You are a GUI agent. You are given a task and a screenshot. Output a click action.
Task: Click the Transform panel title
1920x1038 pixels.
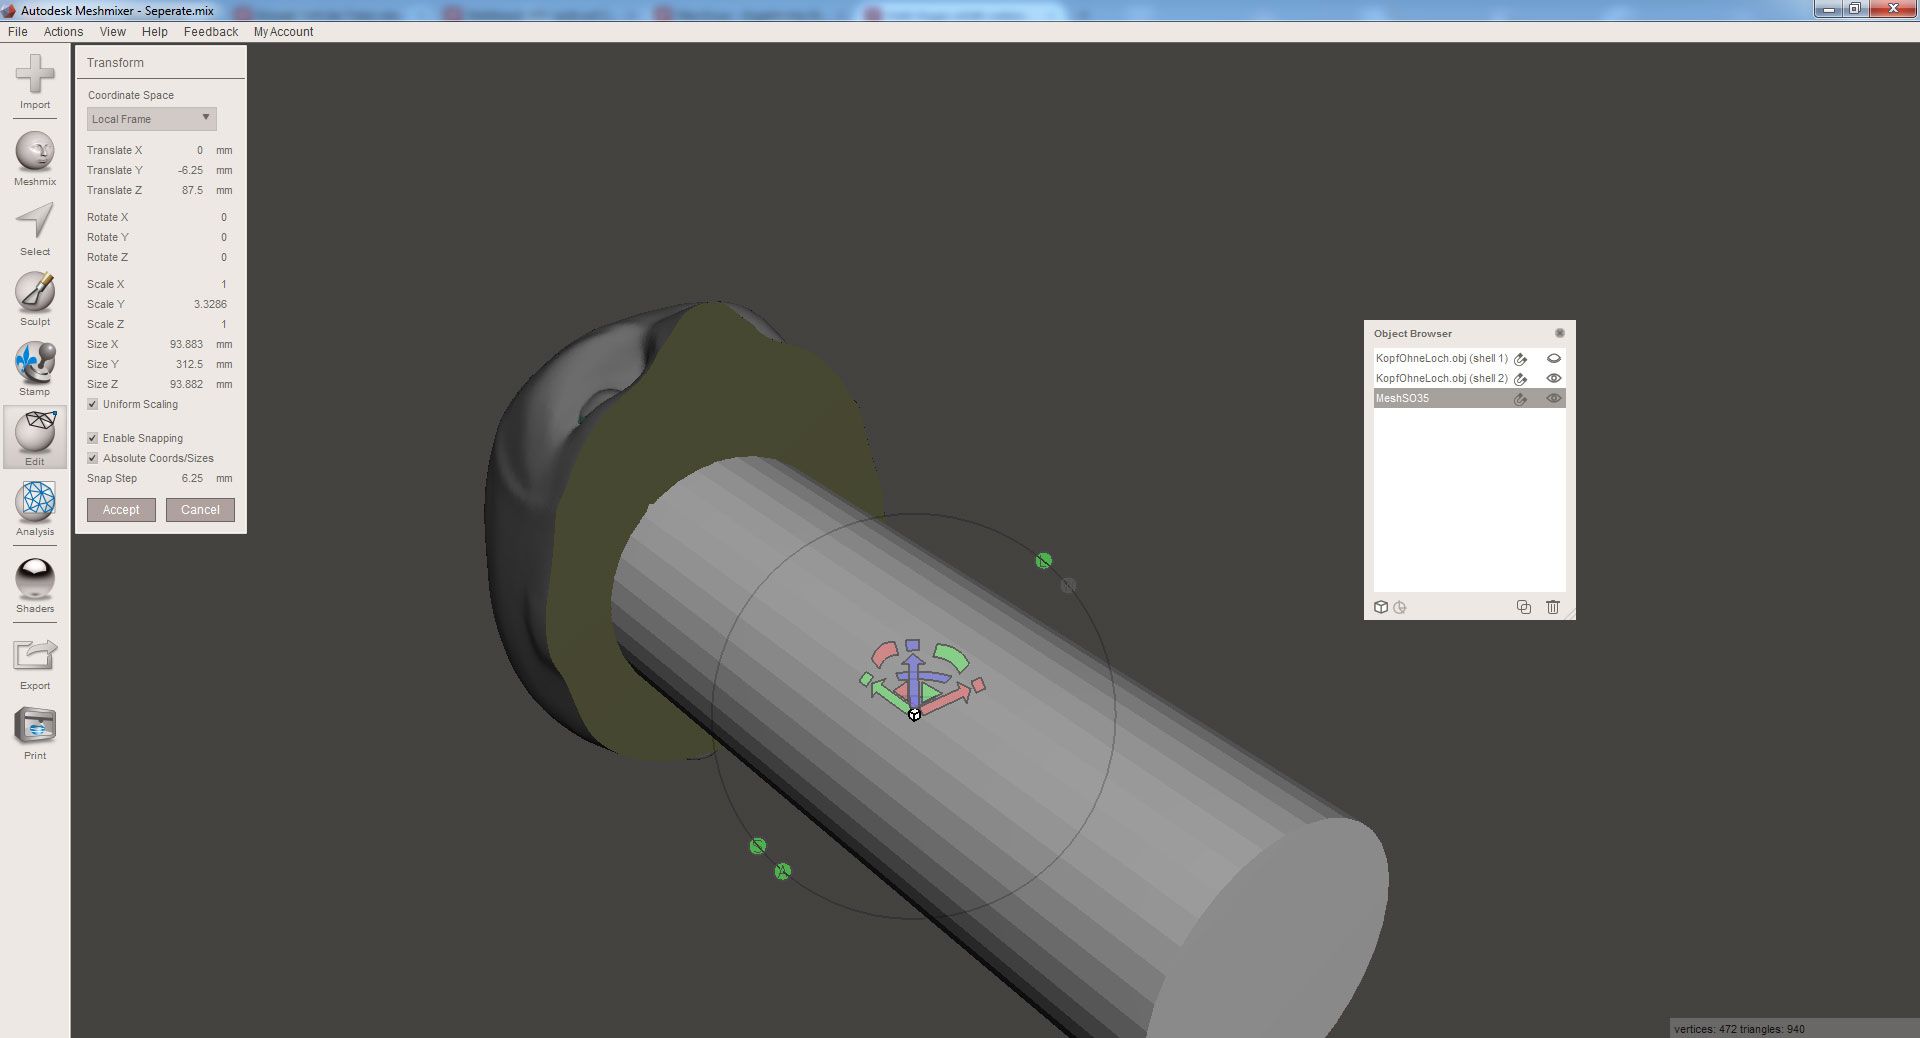tap(115, 63)
